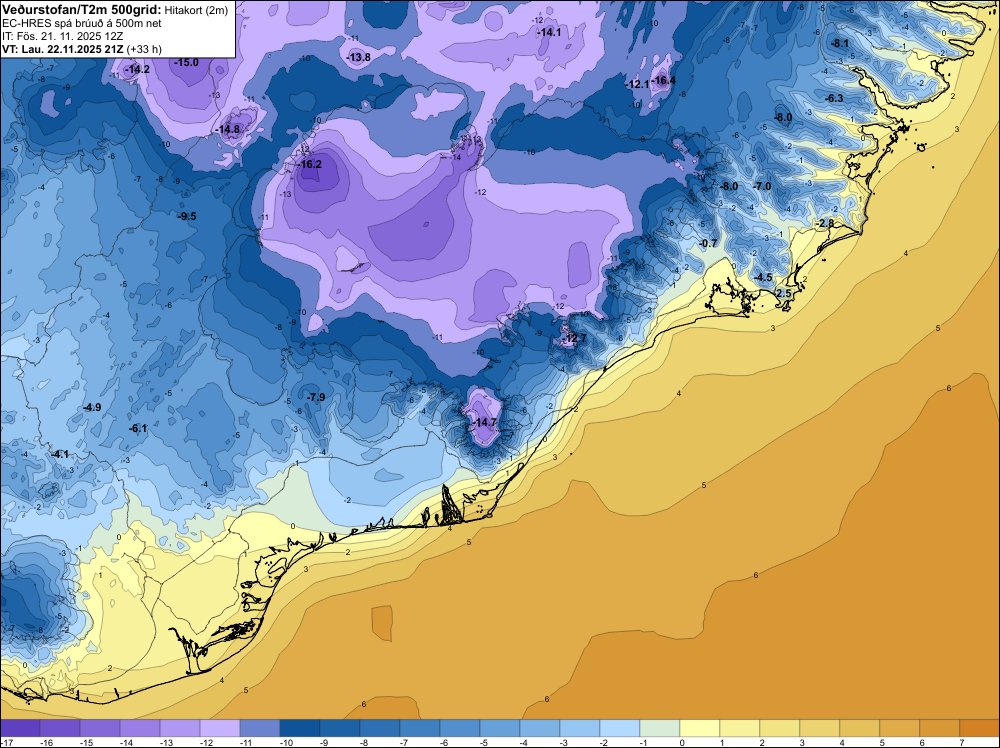Screen dimensions: 1000x748
Task: Select the -6.3 temperature value
Action: [x=834, y=98]
